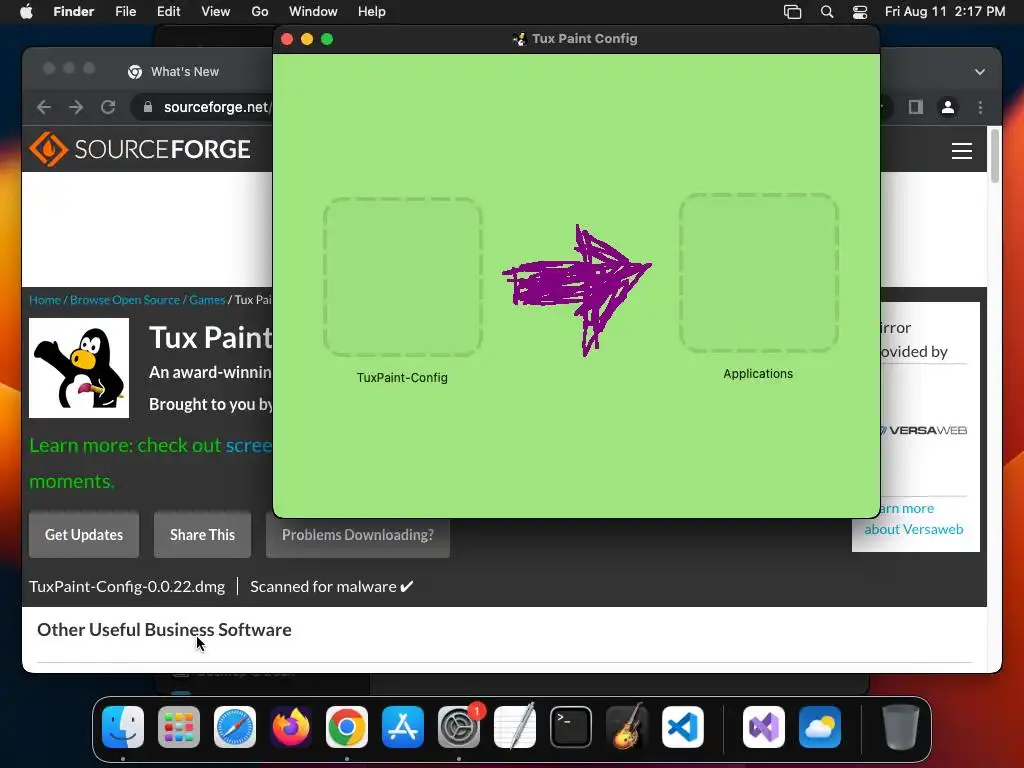
Task: Open TextEdit from the Dock
Action: (515, 727)
